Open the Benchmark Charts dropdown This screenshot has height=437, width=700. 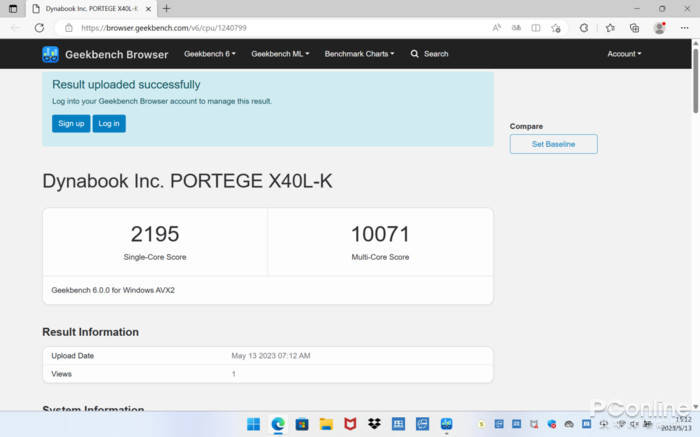click(359, 54)
